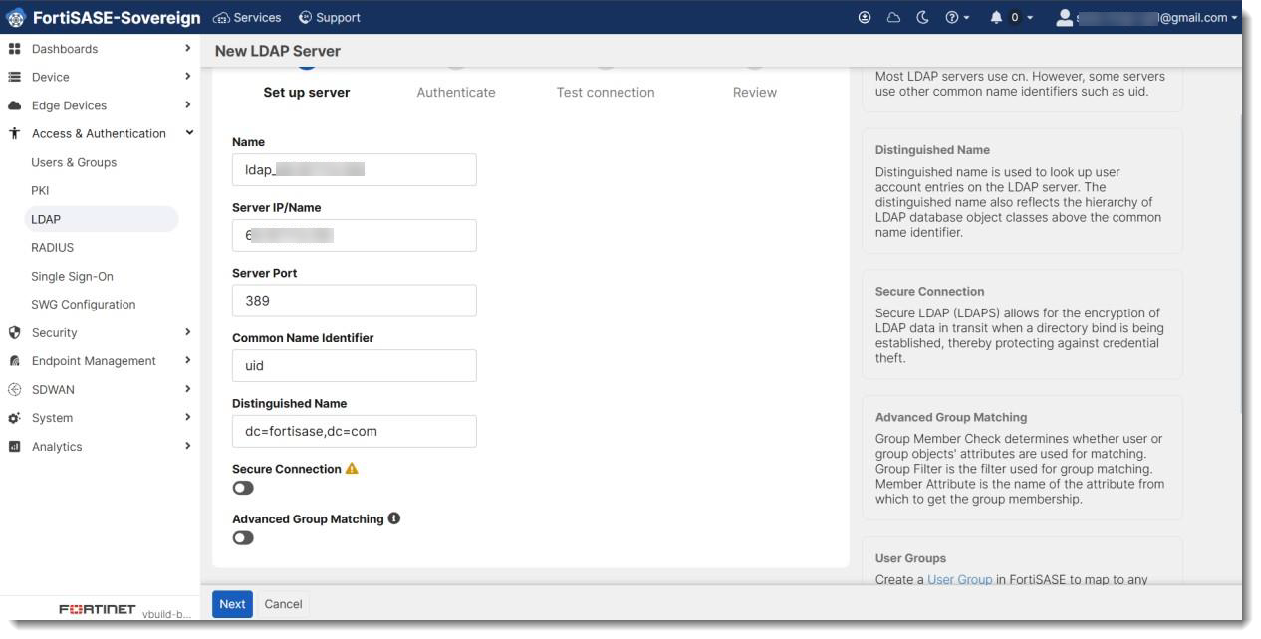Expand the Dashboards menu chevron
The image size is (1261, 639).
coord(187,48)
